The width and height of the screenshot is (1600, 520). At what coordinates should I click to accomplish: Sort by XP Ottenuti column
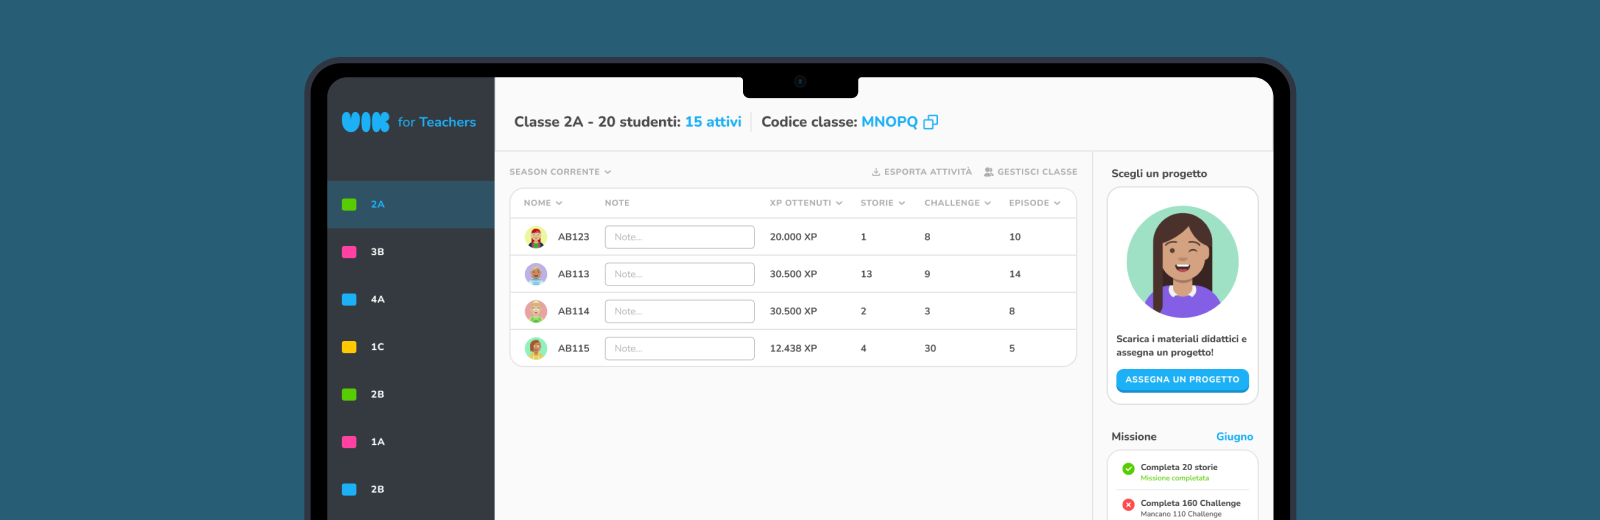coord(806,203)
